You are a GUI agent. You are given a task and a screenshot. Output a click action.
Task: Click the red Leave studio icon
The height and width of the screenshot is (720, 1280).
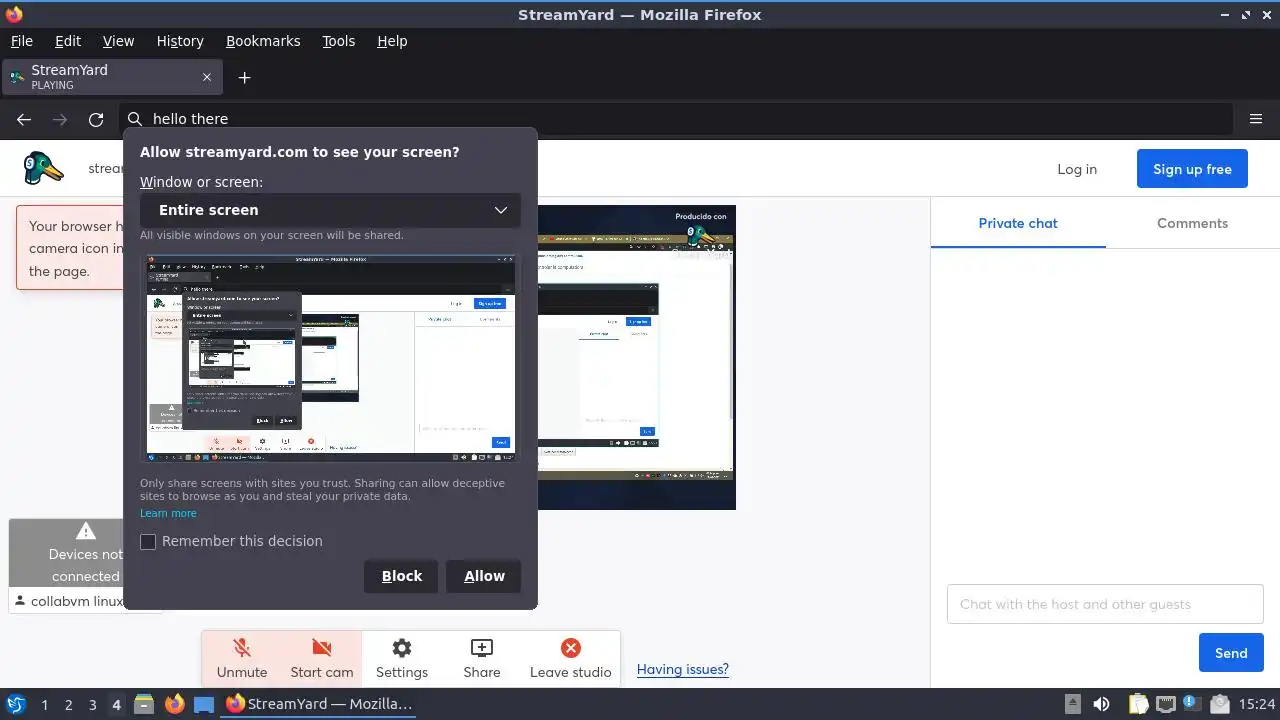pos(571,648)
